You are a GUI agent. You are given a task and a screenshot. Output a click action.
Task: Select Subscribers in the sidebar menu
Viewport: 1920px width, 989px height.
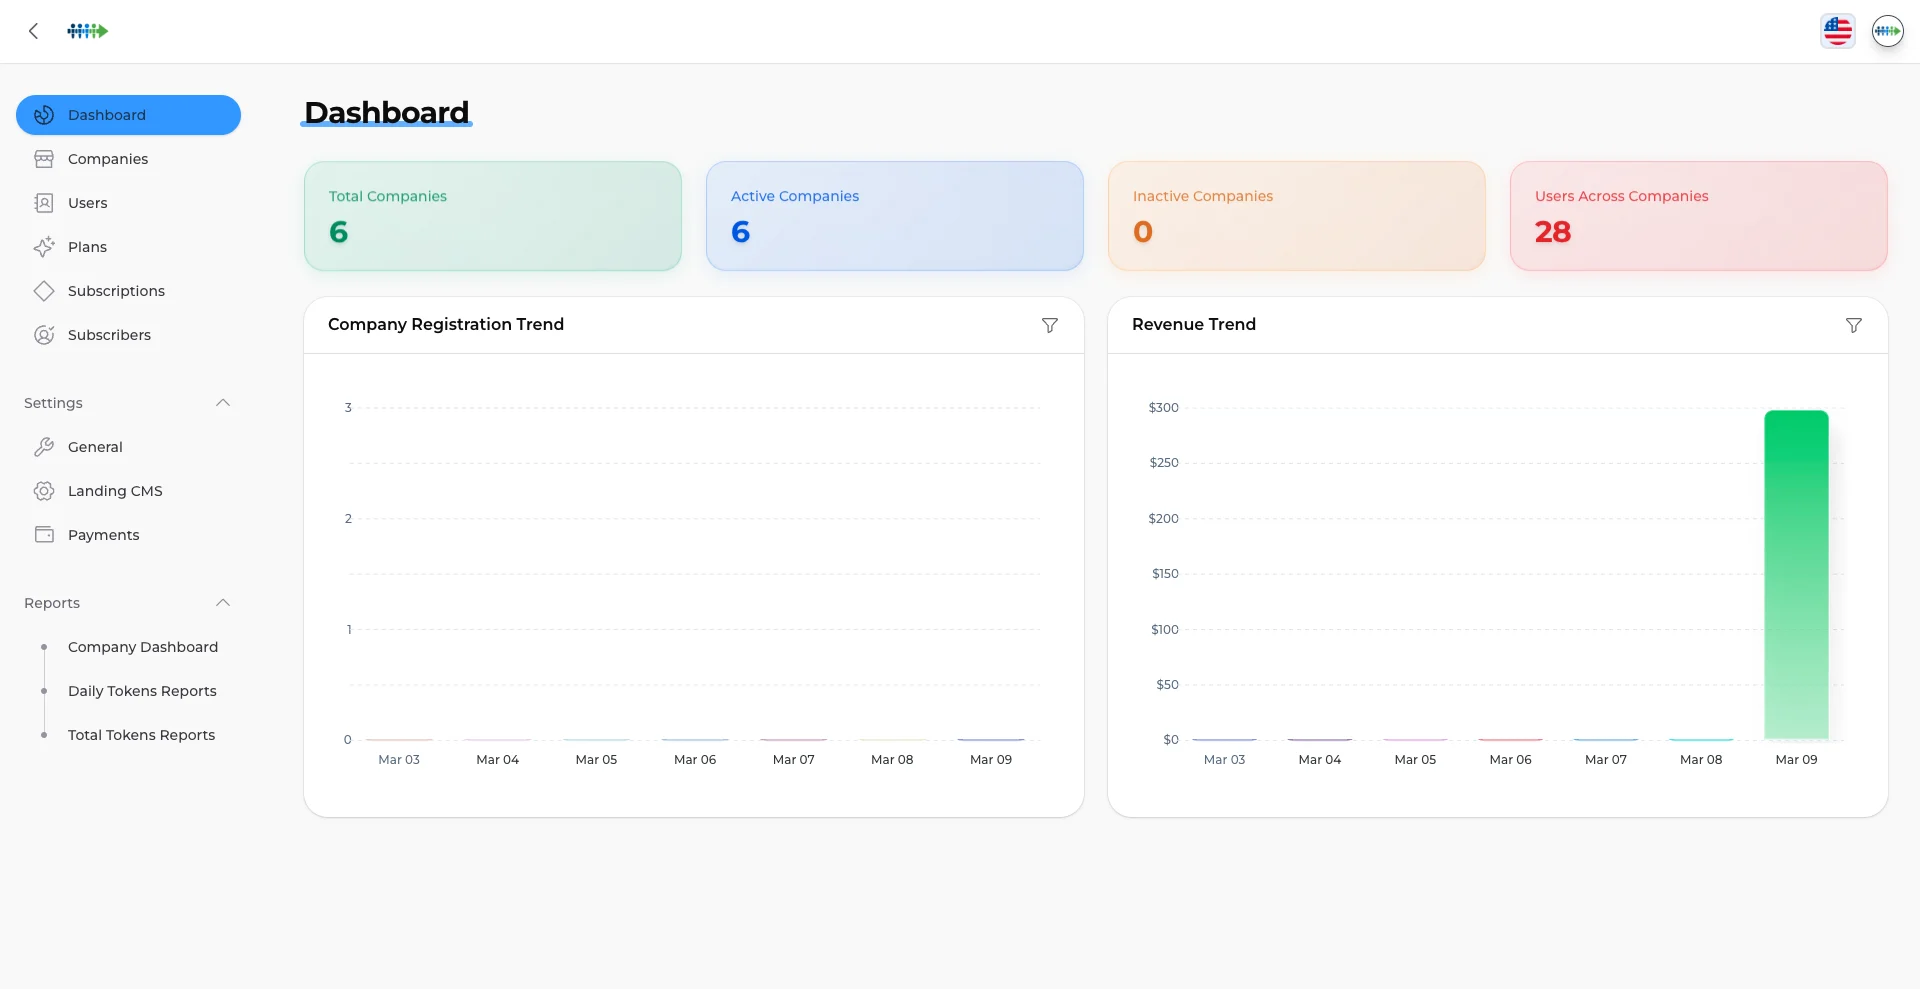point(109,335)
